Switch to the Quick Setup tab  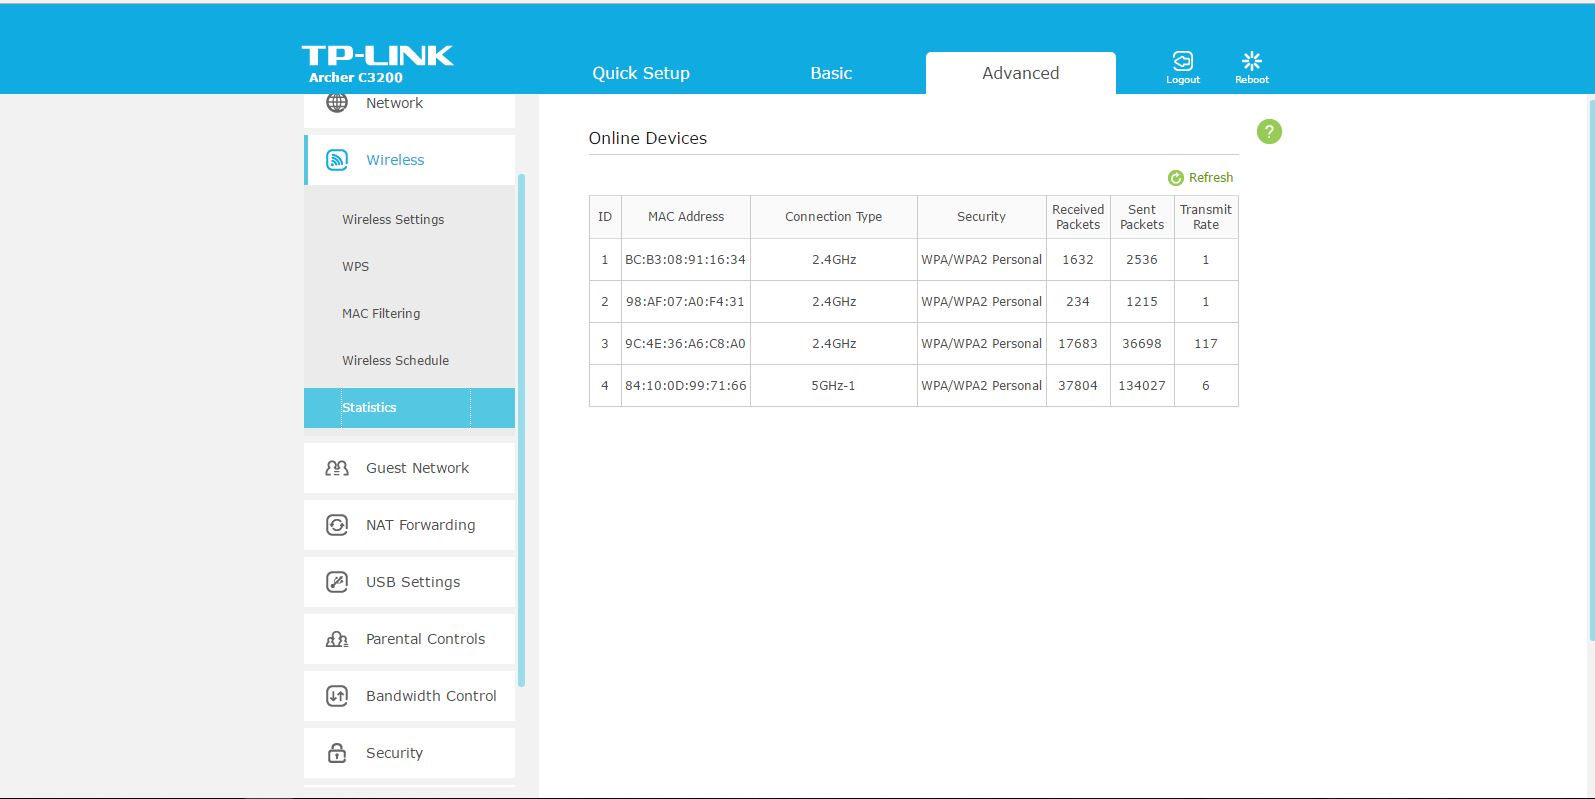pyautogui.click(x=641, y=73)
